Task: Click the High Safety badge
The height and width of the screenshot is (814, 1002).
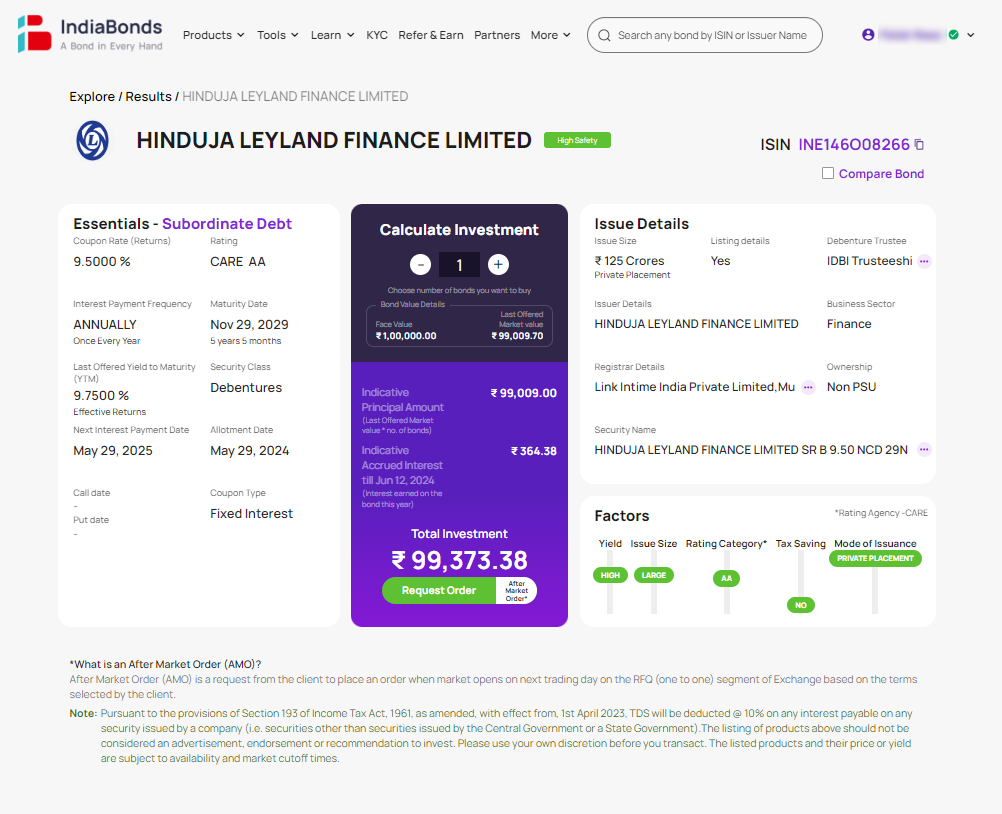Action: point(577,140)
